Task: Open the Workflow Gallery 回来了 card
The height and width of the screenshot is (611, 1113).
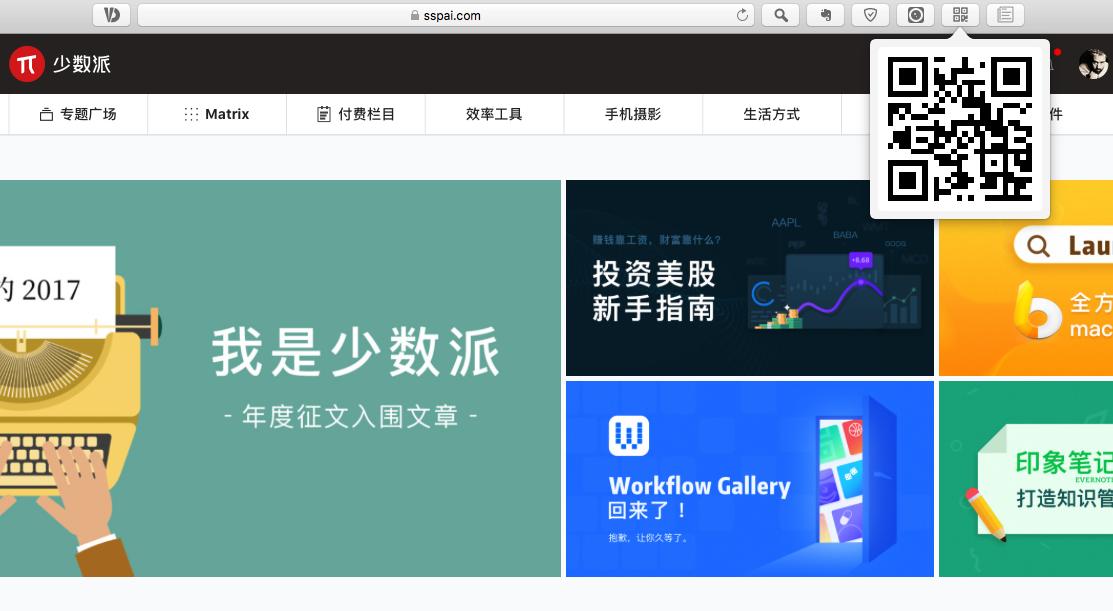Action: 750,479
